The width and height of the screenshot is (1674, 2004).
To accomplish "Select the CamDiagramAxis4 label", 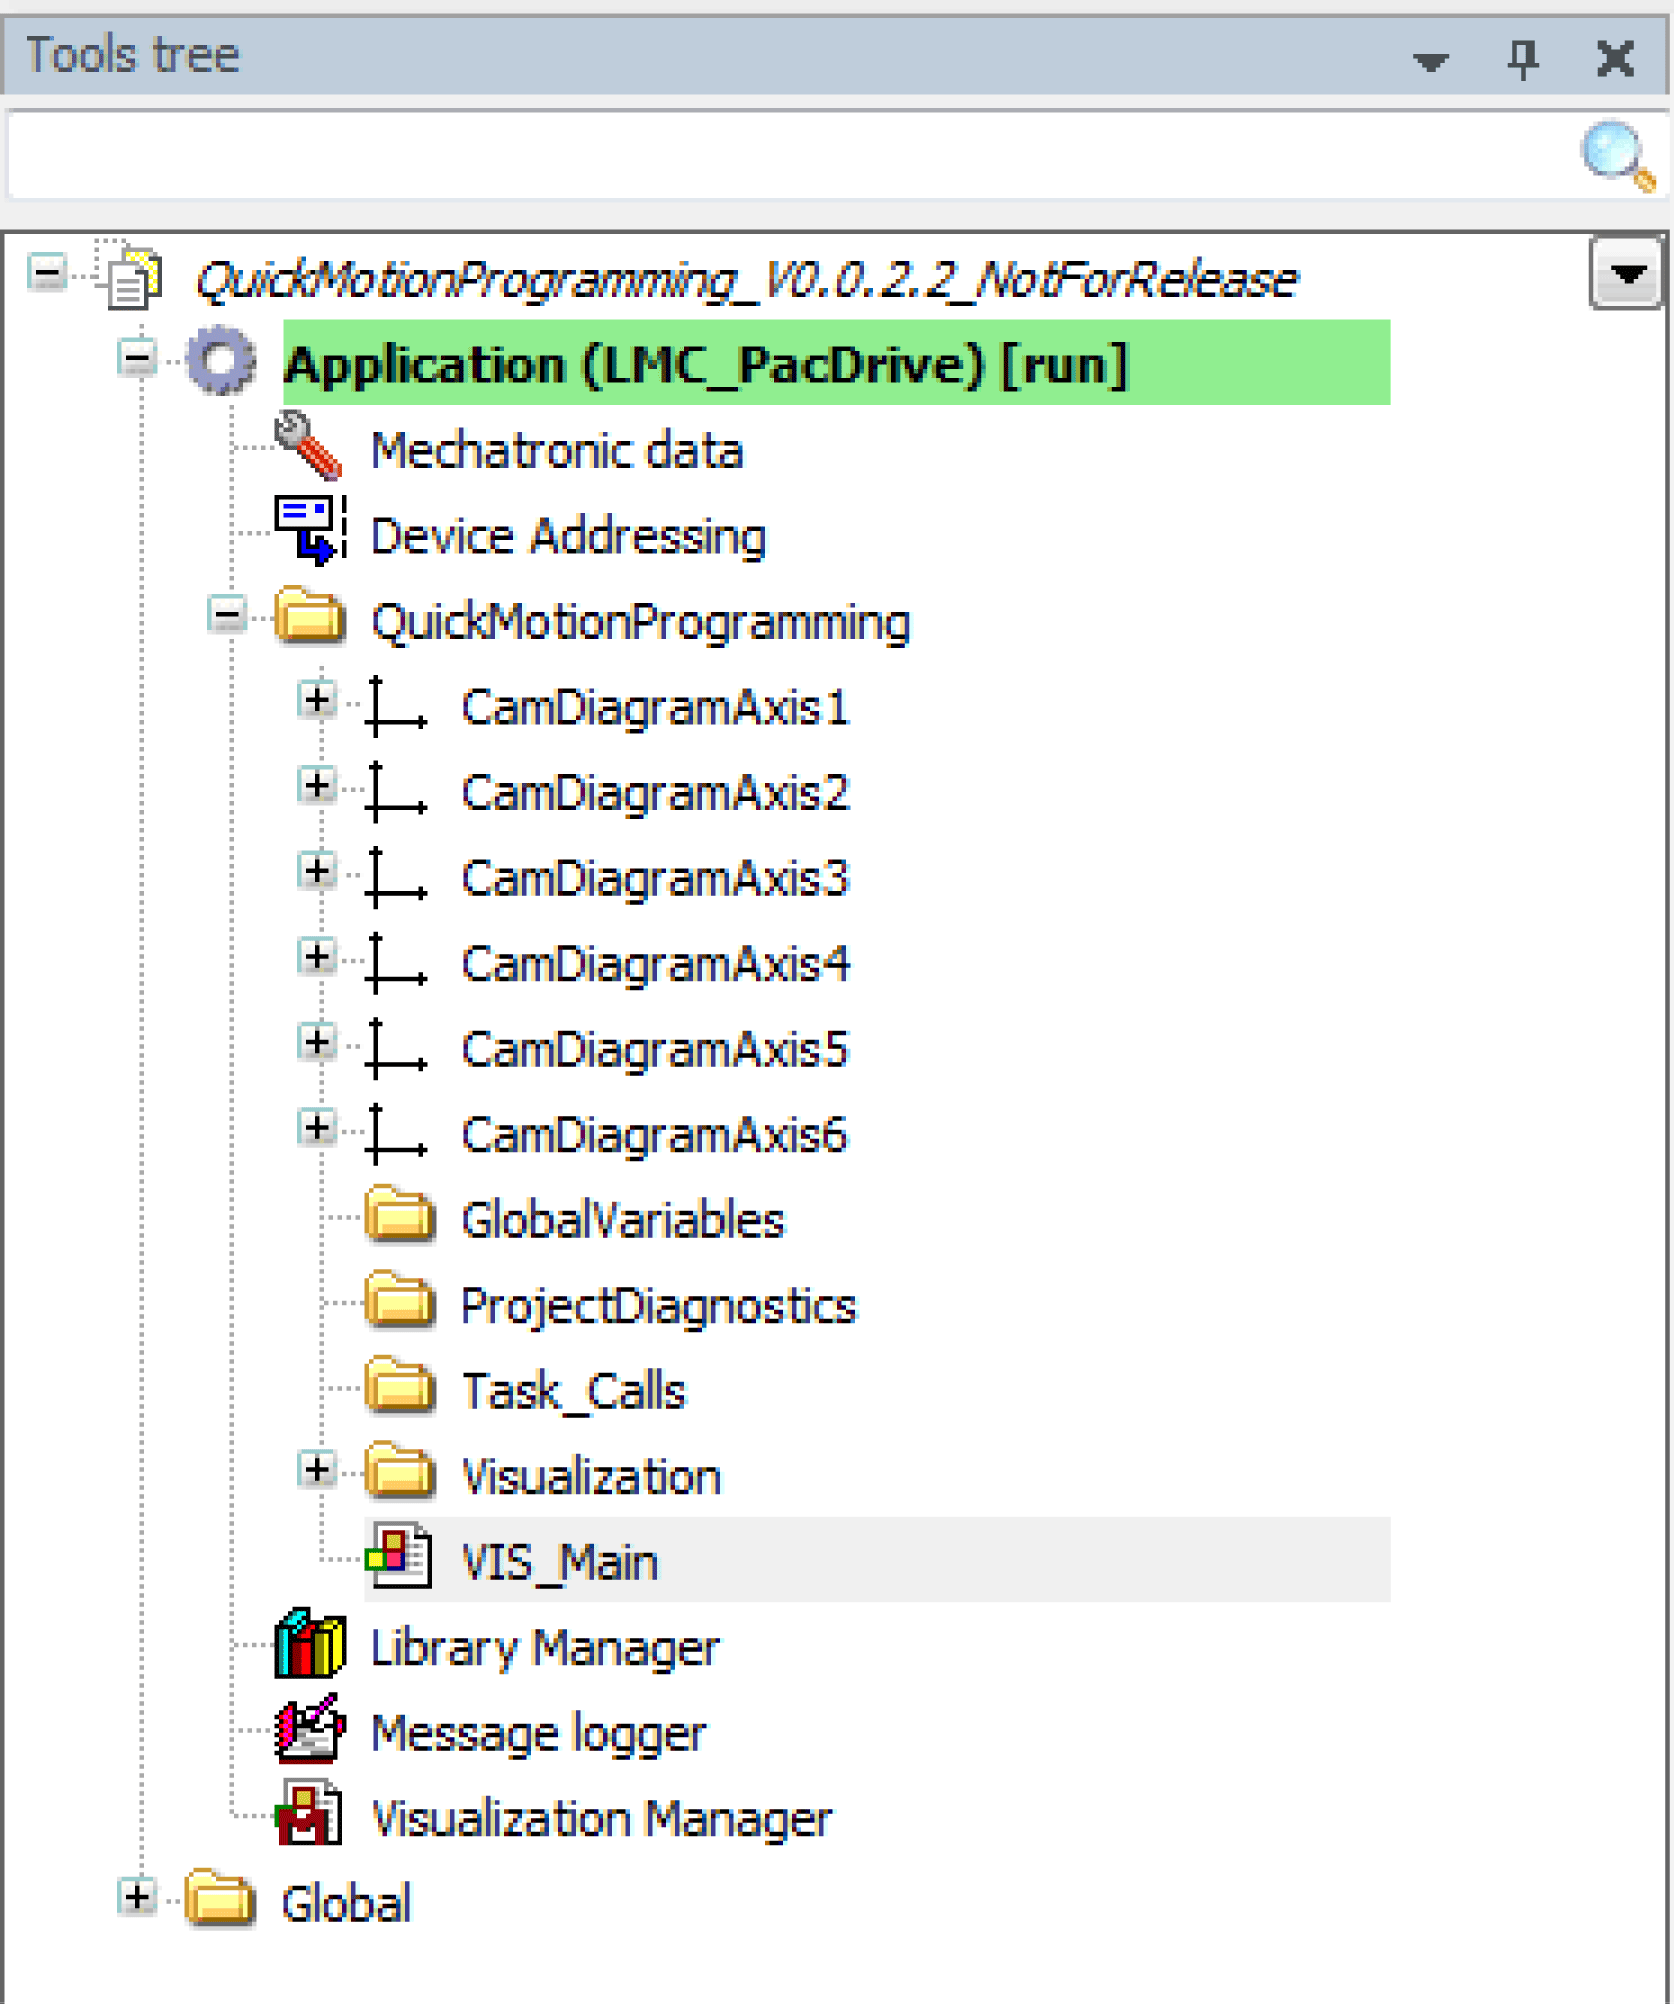I will point(655,964).
